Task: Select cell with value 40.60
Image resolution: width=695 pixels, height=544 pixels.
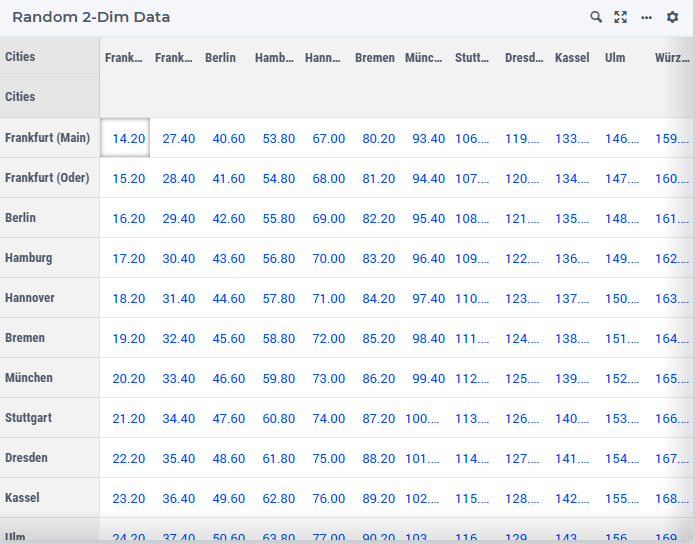Action: tap(225, 138)
